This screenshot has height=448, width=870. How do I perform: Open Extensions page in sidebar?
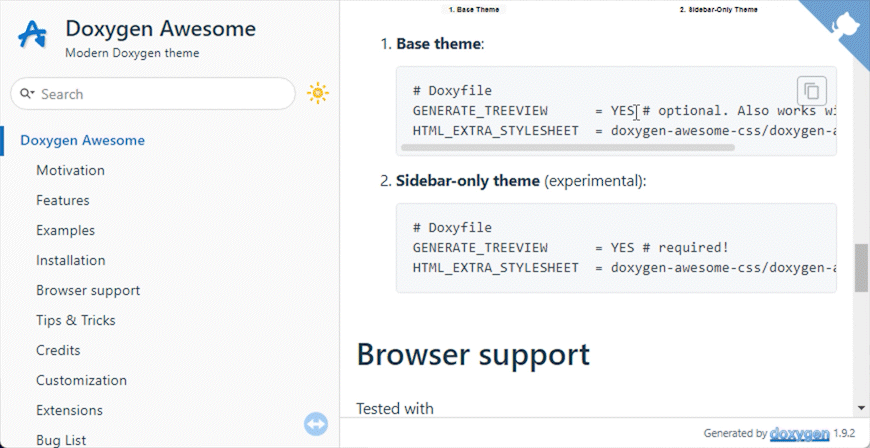[69, 410]
